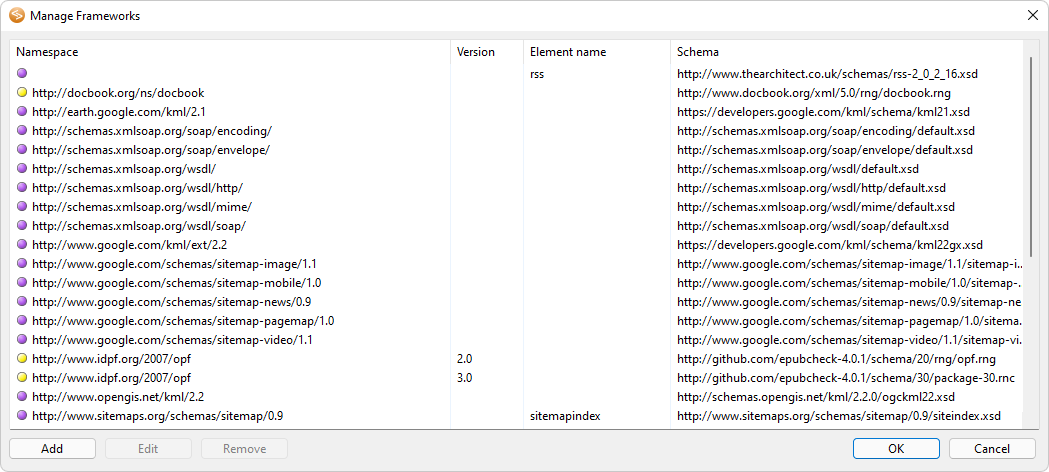Click the yellow dot icon beside docbook.org/ns/docbook

[22, 93]
